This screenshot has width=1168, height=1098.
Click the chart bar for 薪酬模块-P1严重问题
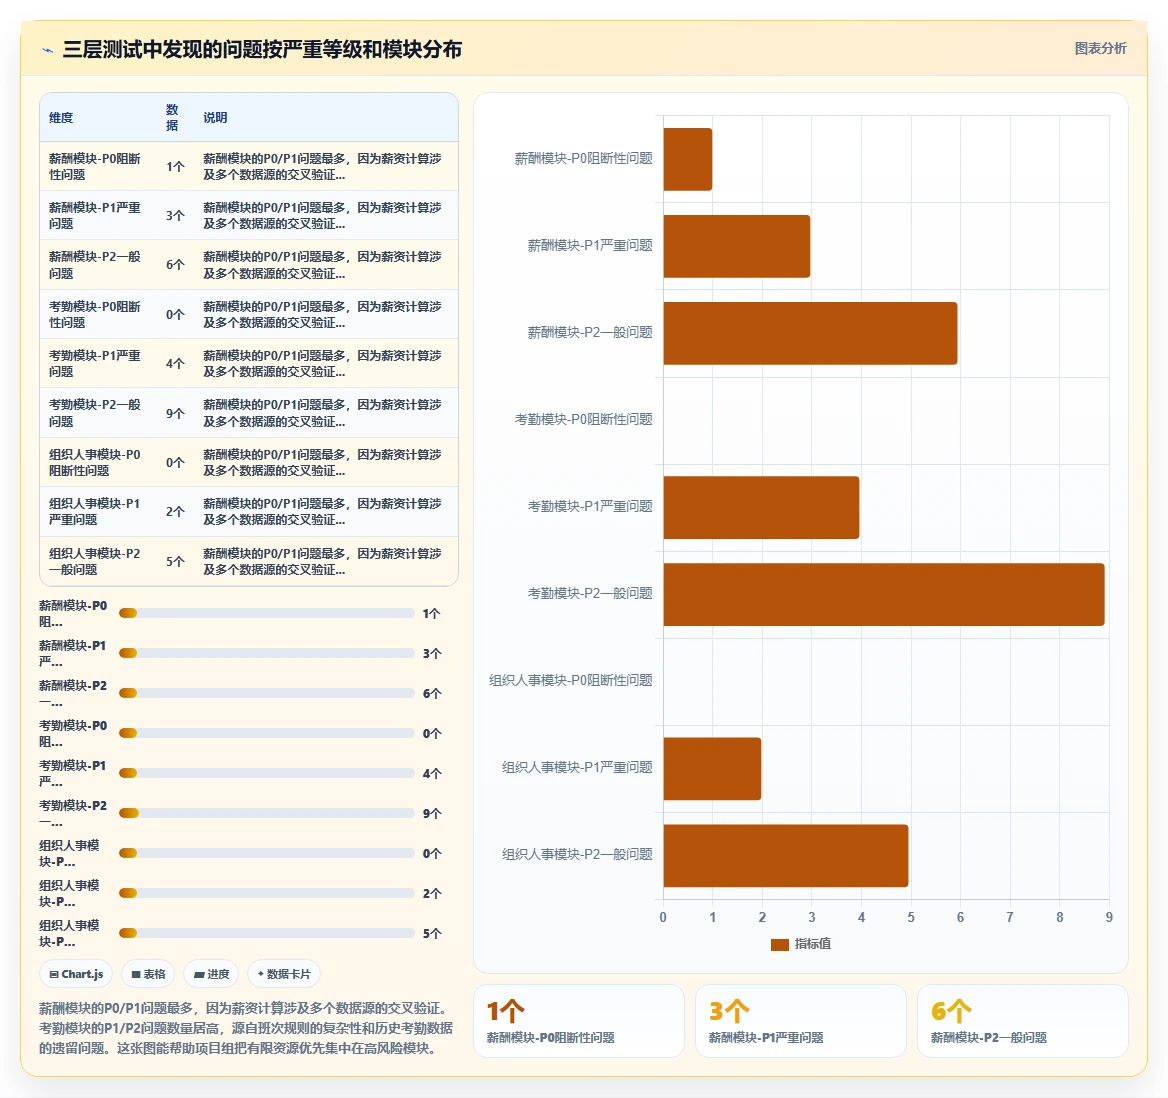737,247
